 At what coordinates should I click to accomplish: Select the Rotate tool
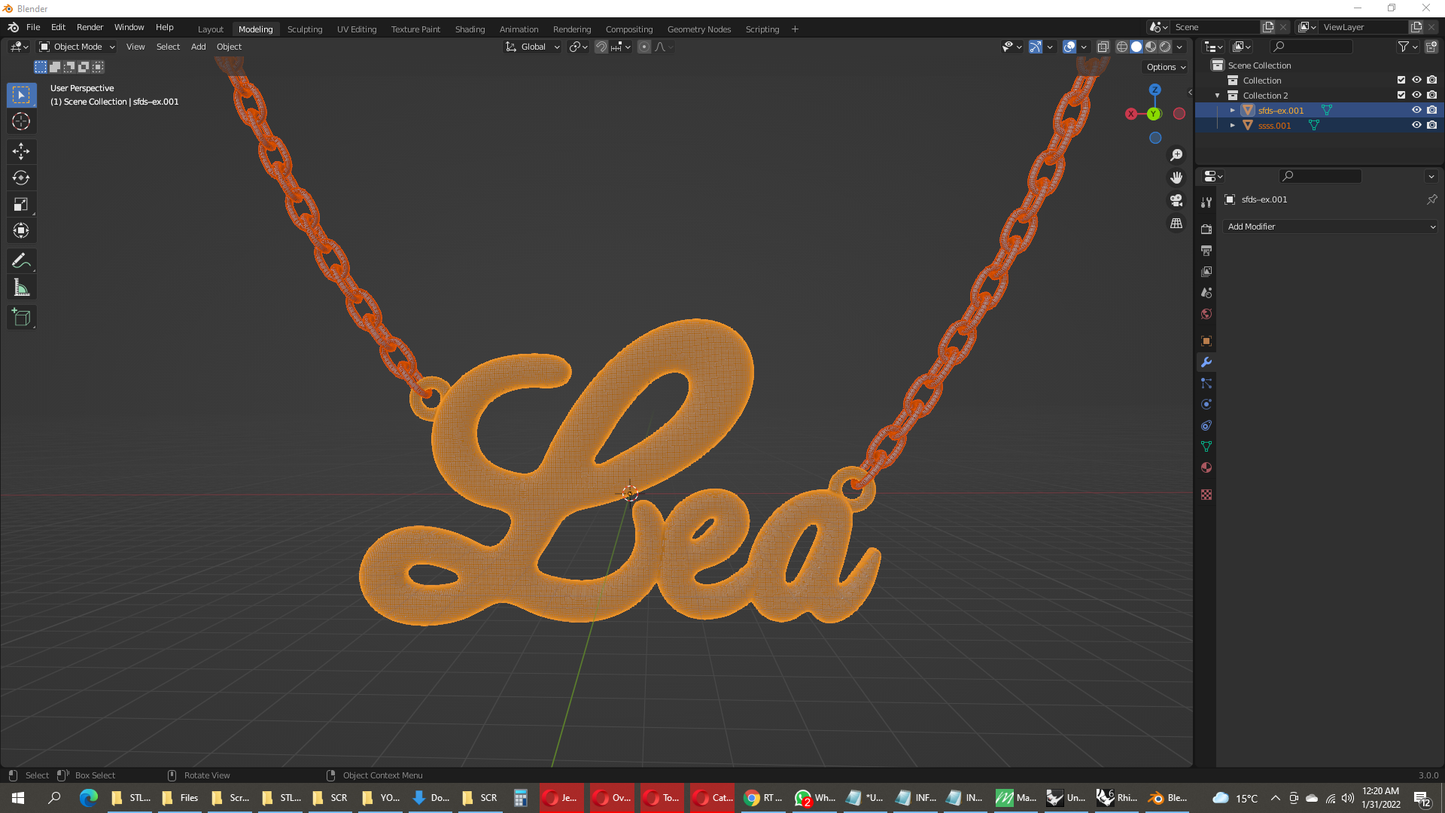21,177
